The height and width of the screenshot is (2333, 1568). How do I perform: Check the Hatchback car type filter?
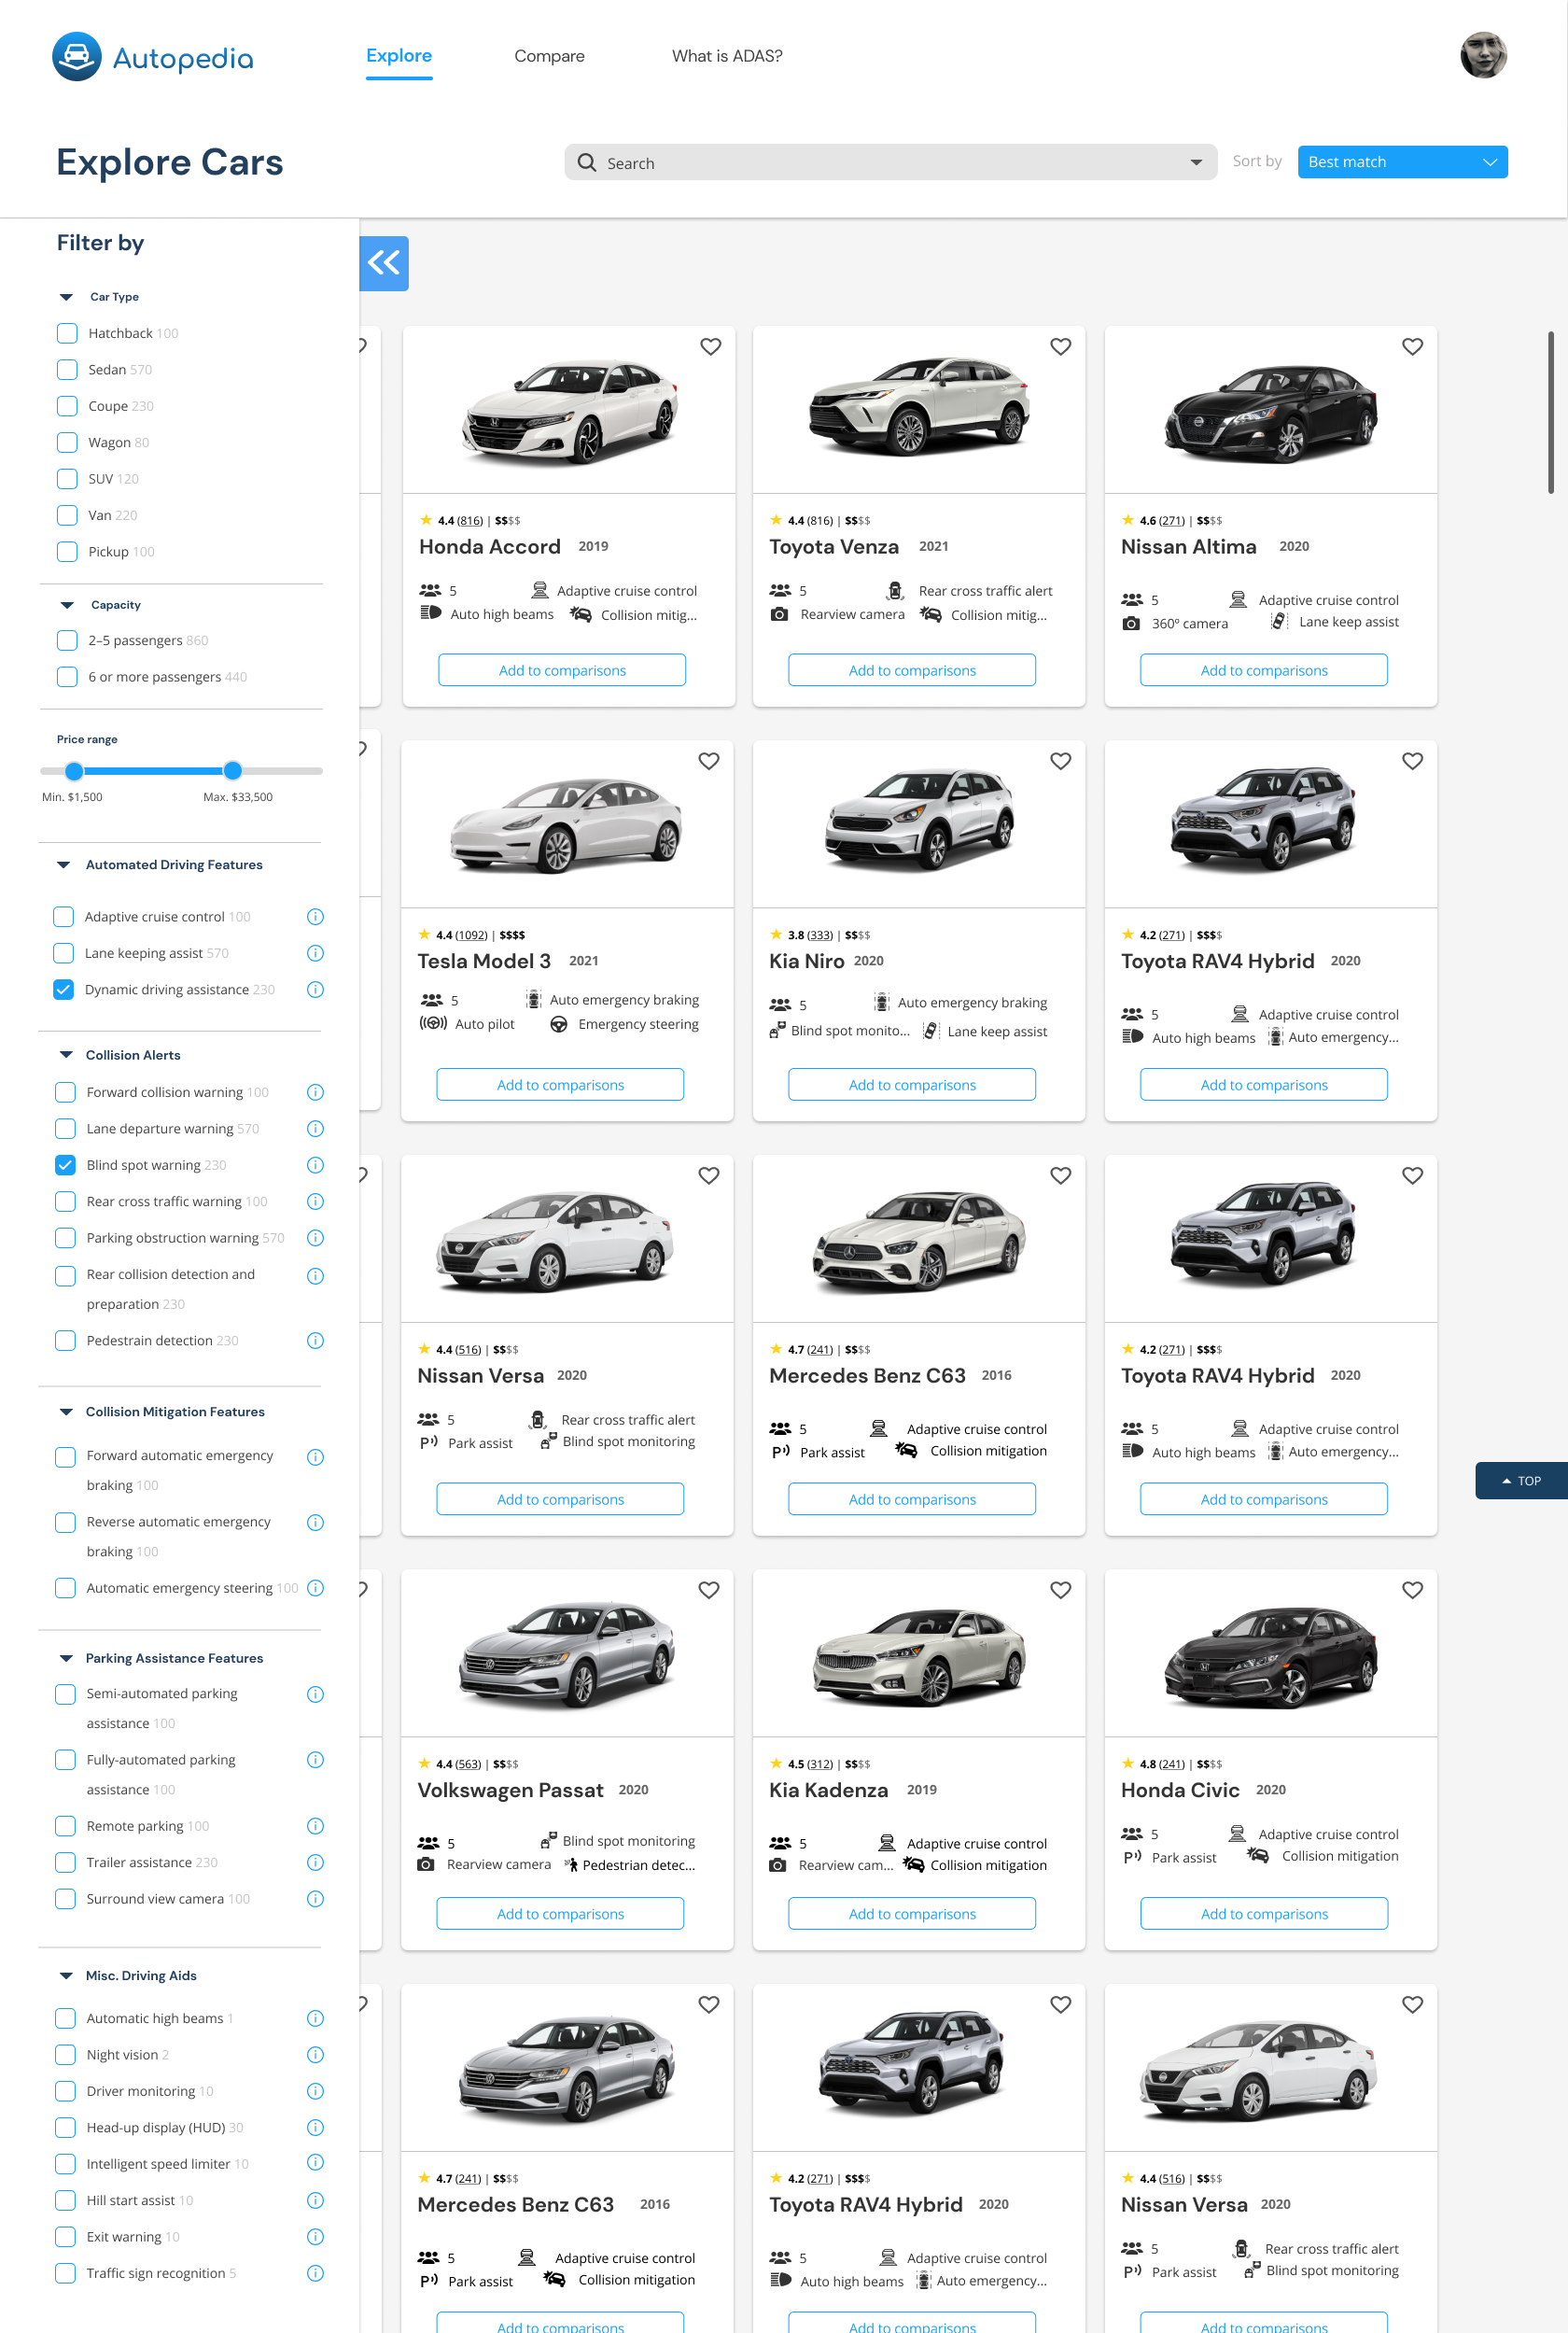click(x=67, y=333)
